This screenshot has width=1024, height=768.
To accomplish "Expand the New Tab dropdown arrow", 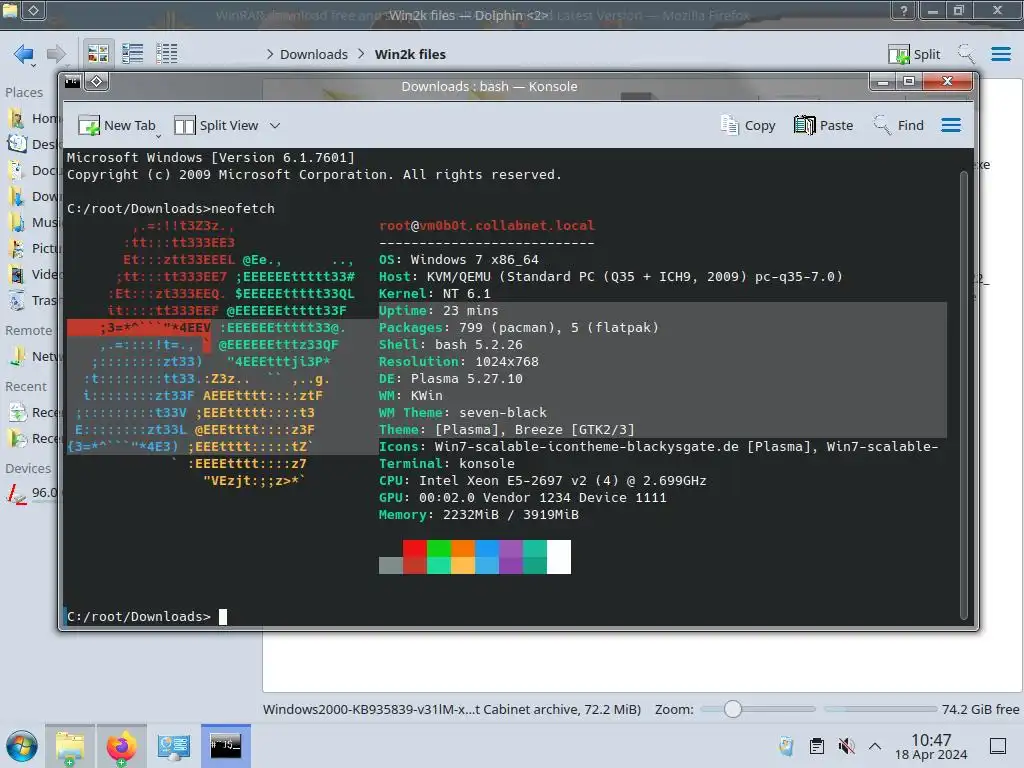I will (x=158, y=136).
